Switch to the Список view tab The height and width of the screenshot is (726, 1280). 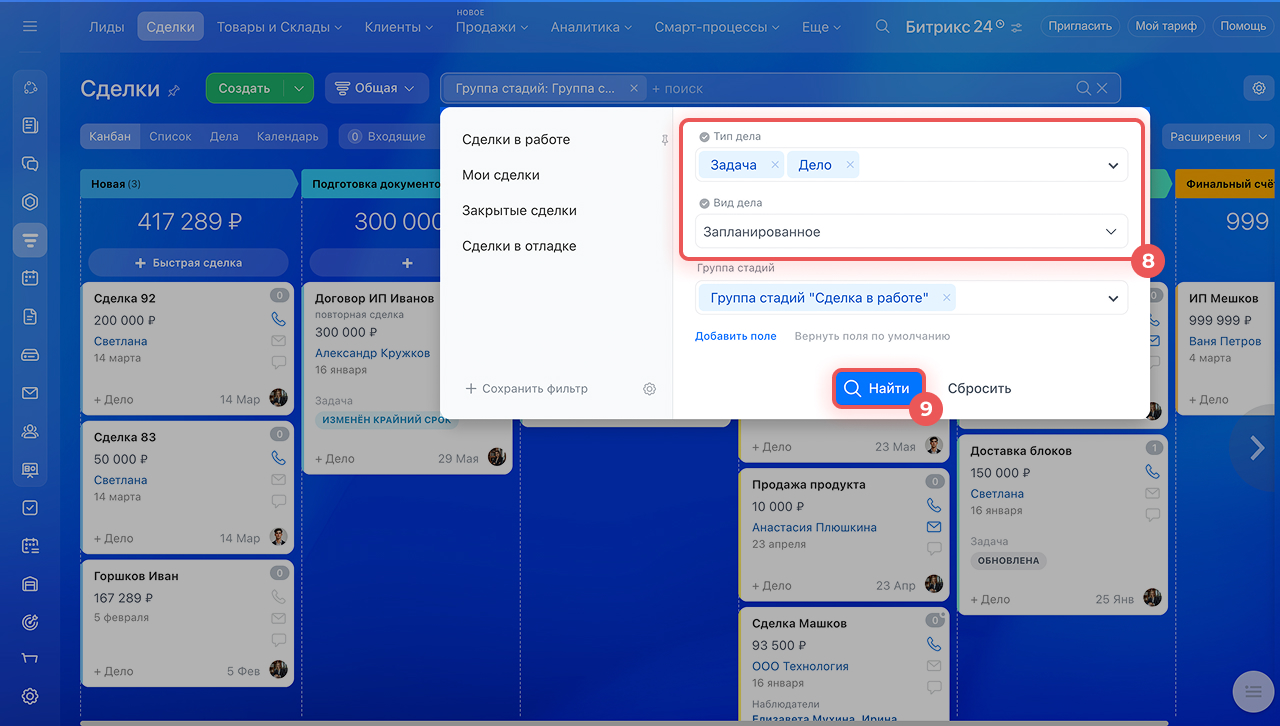[x=170, y=136]
